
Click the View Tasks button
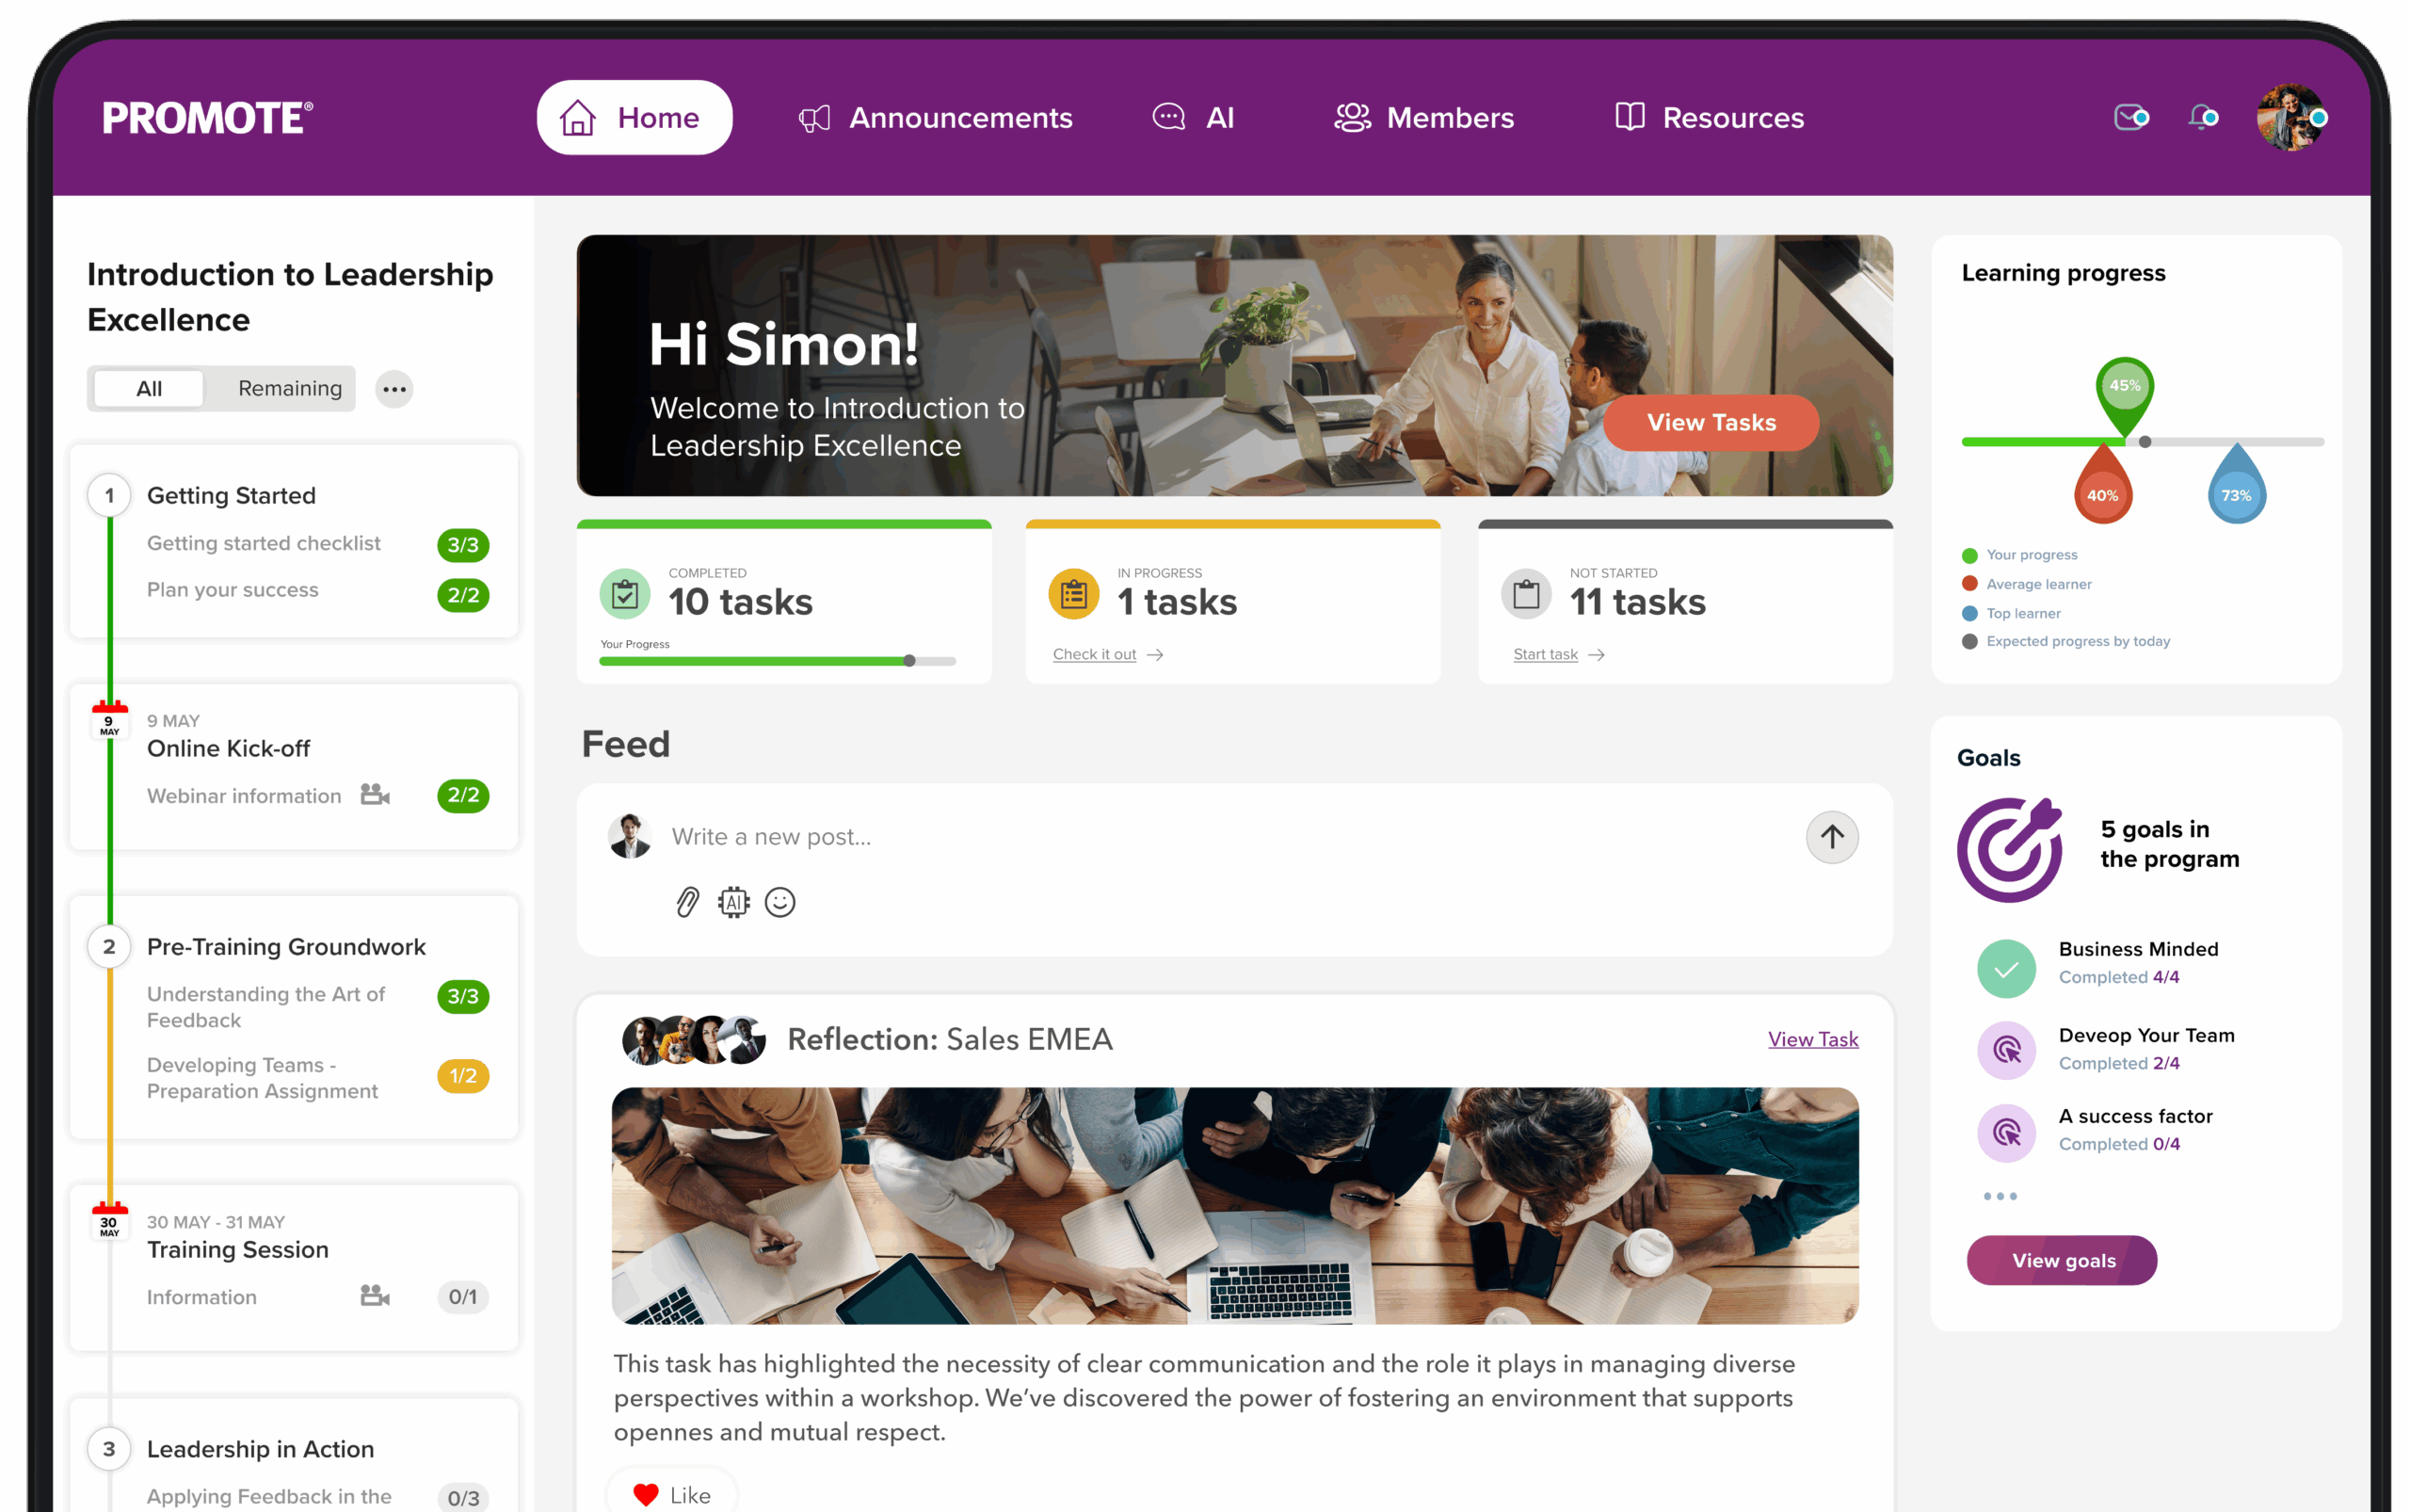point(1710,422)
